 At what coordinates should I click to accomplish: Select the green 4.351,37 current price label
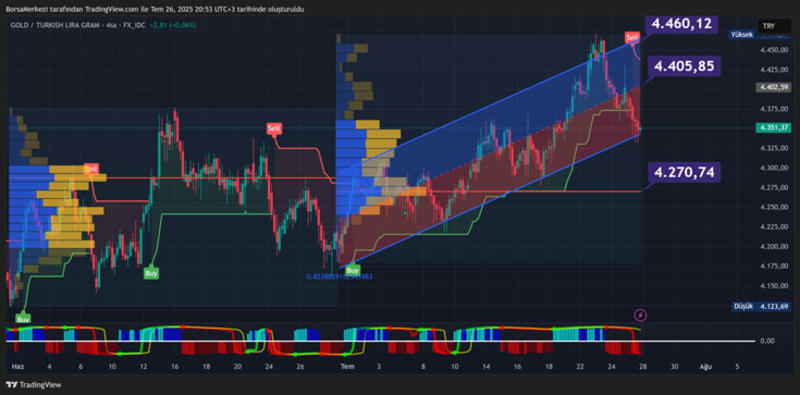pos(773,128)
